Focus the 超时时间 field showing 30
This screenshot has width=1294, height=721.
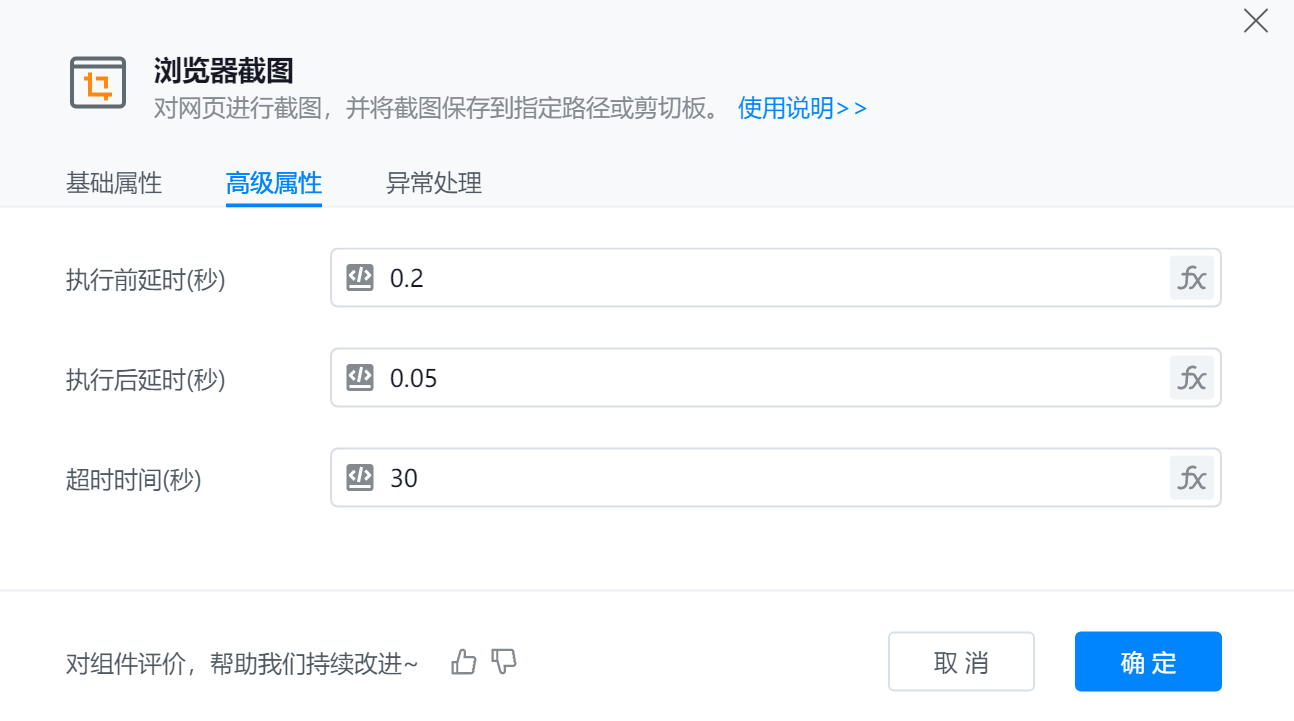coord(760,478)
